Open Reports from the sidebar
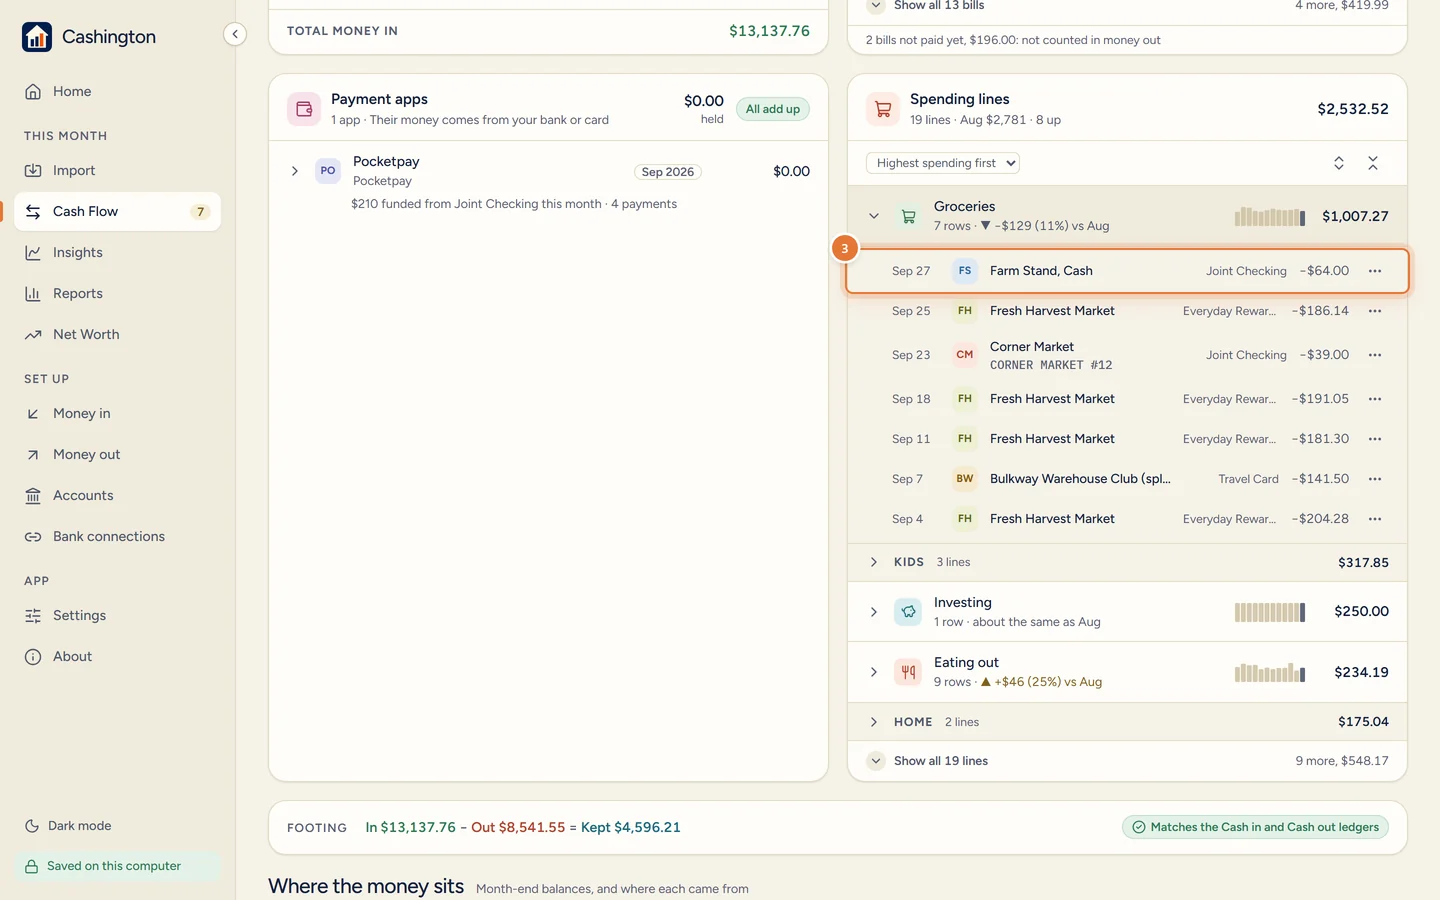The height and width of the screenshot is (900, 1440). coord(118,293)
